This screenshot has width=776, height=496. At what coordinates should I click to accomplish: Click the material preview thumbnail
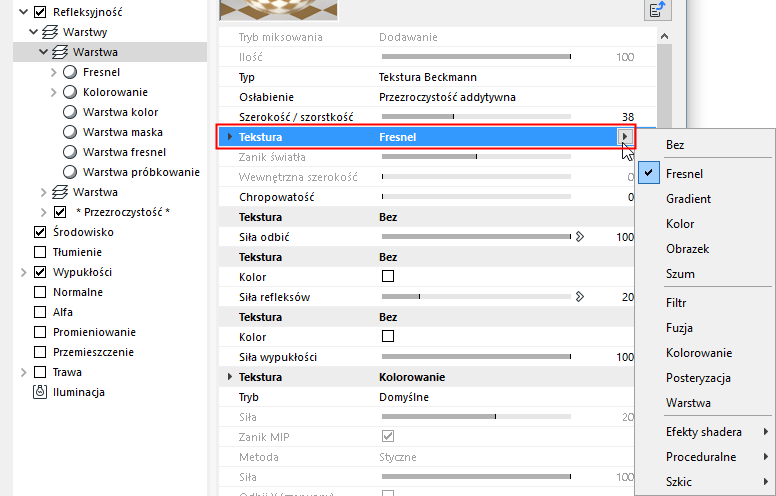pos(278,9)
